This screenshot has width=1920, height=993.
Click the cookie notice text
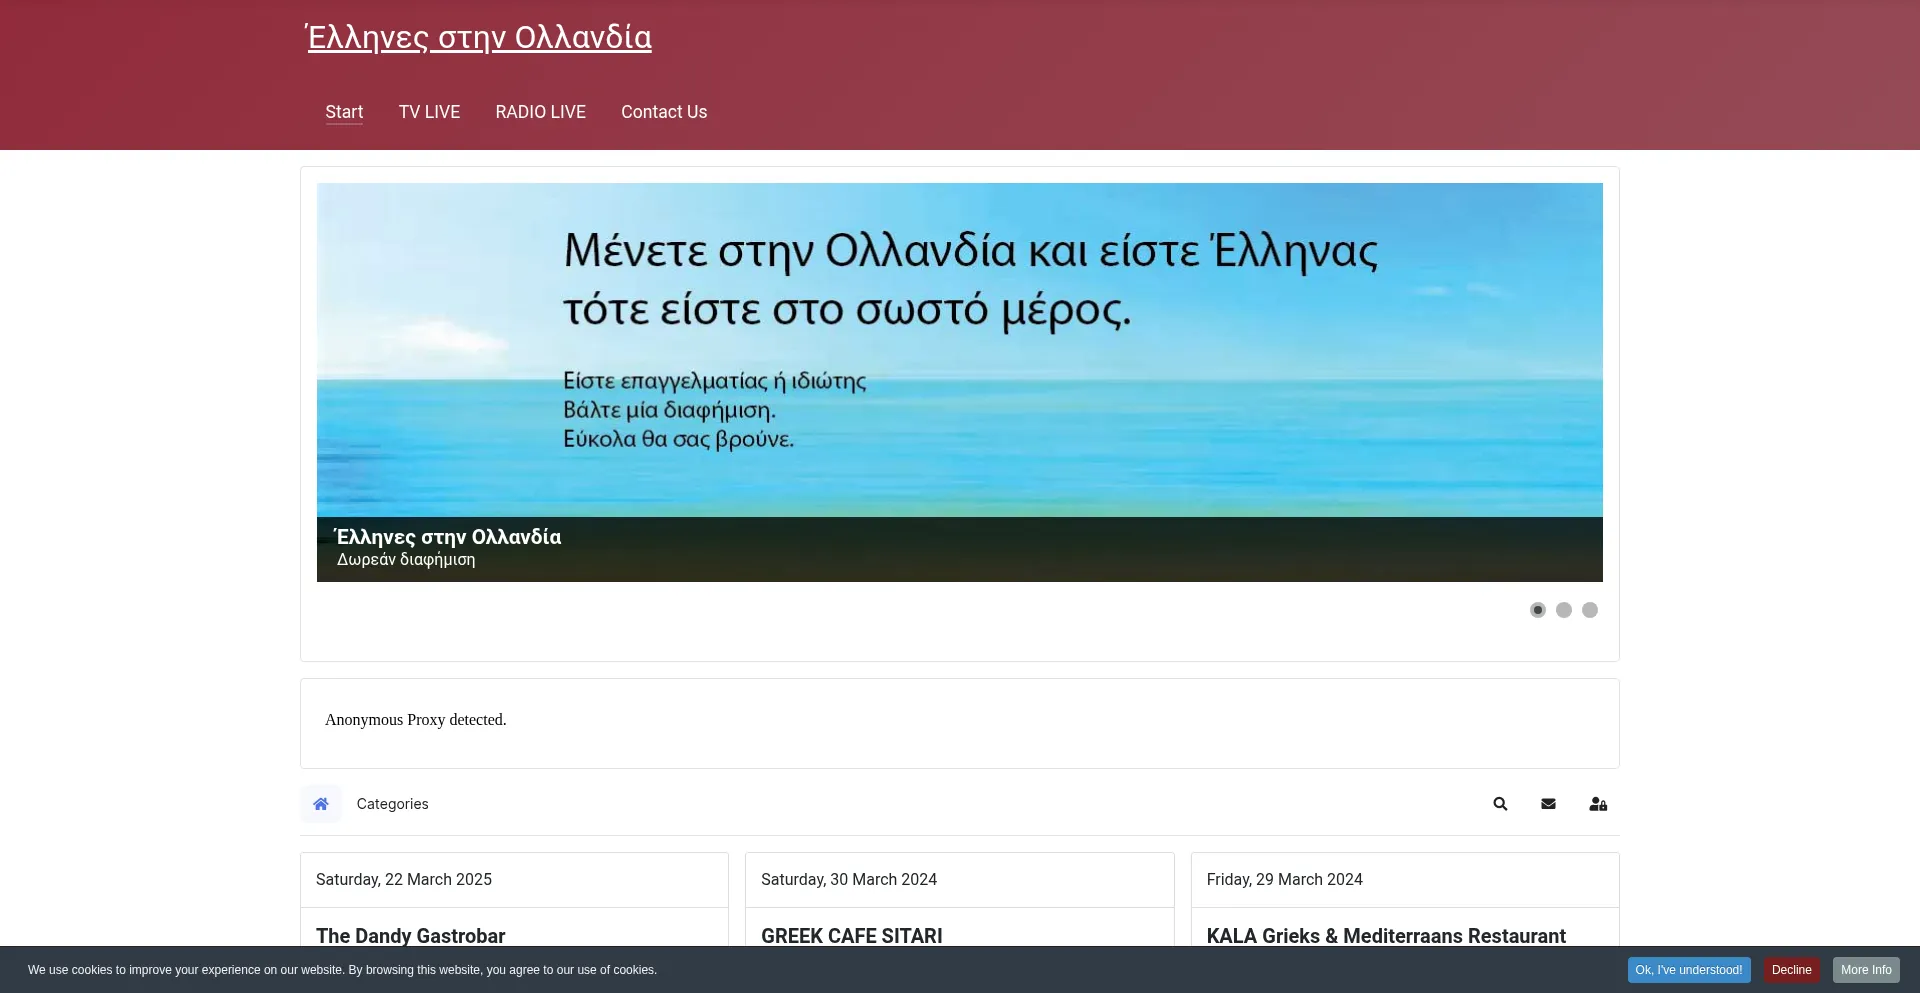pos(342,970)
